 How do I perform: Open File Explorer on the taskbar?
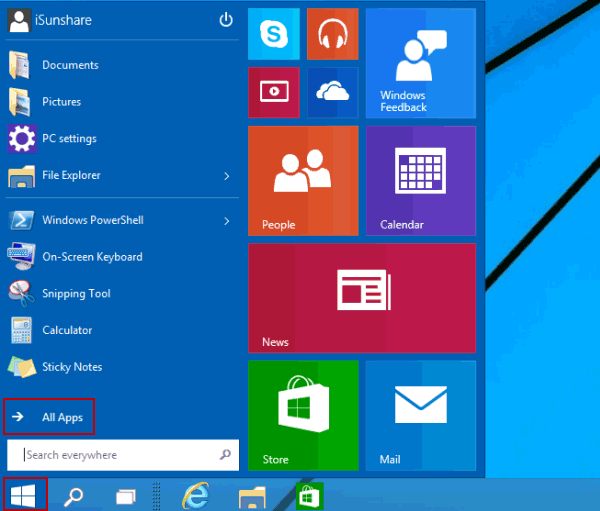[252, 497]
